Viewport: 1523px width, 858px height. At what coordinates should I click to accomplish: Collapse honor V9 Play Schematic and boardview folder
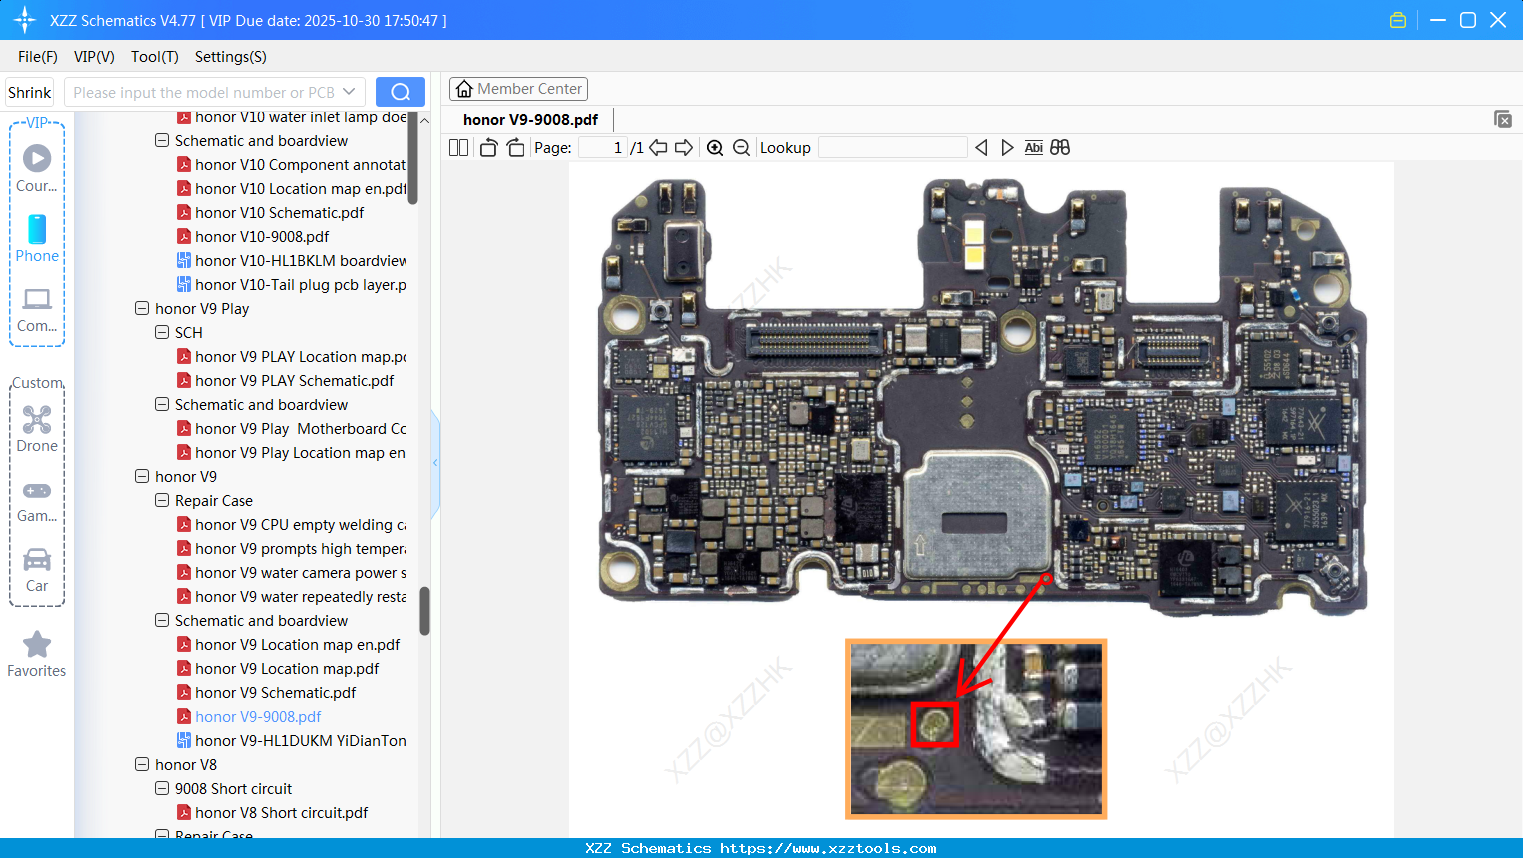coord(162,405)
